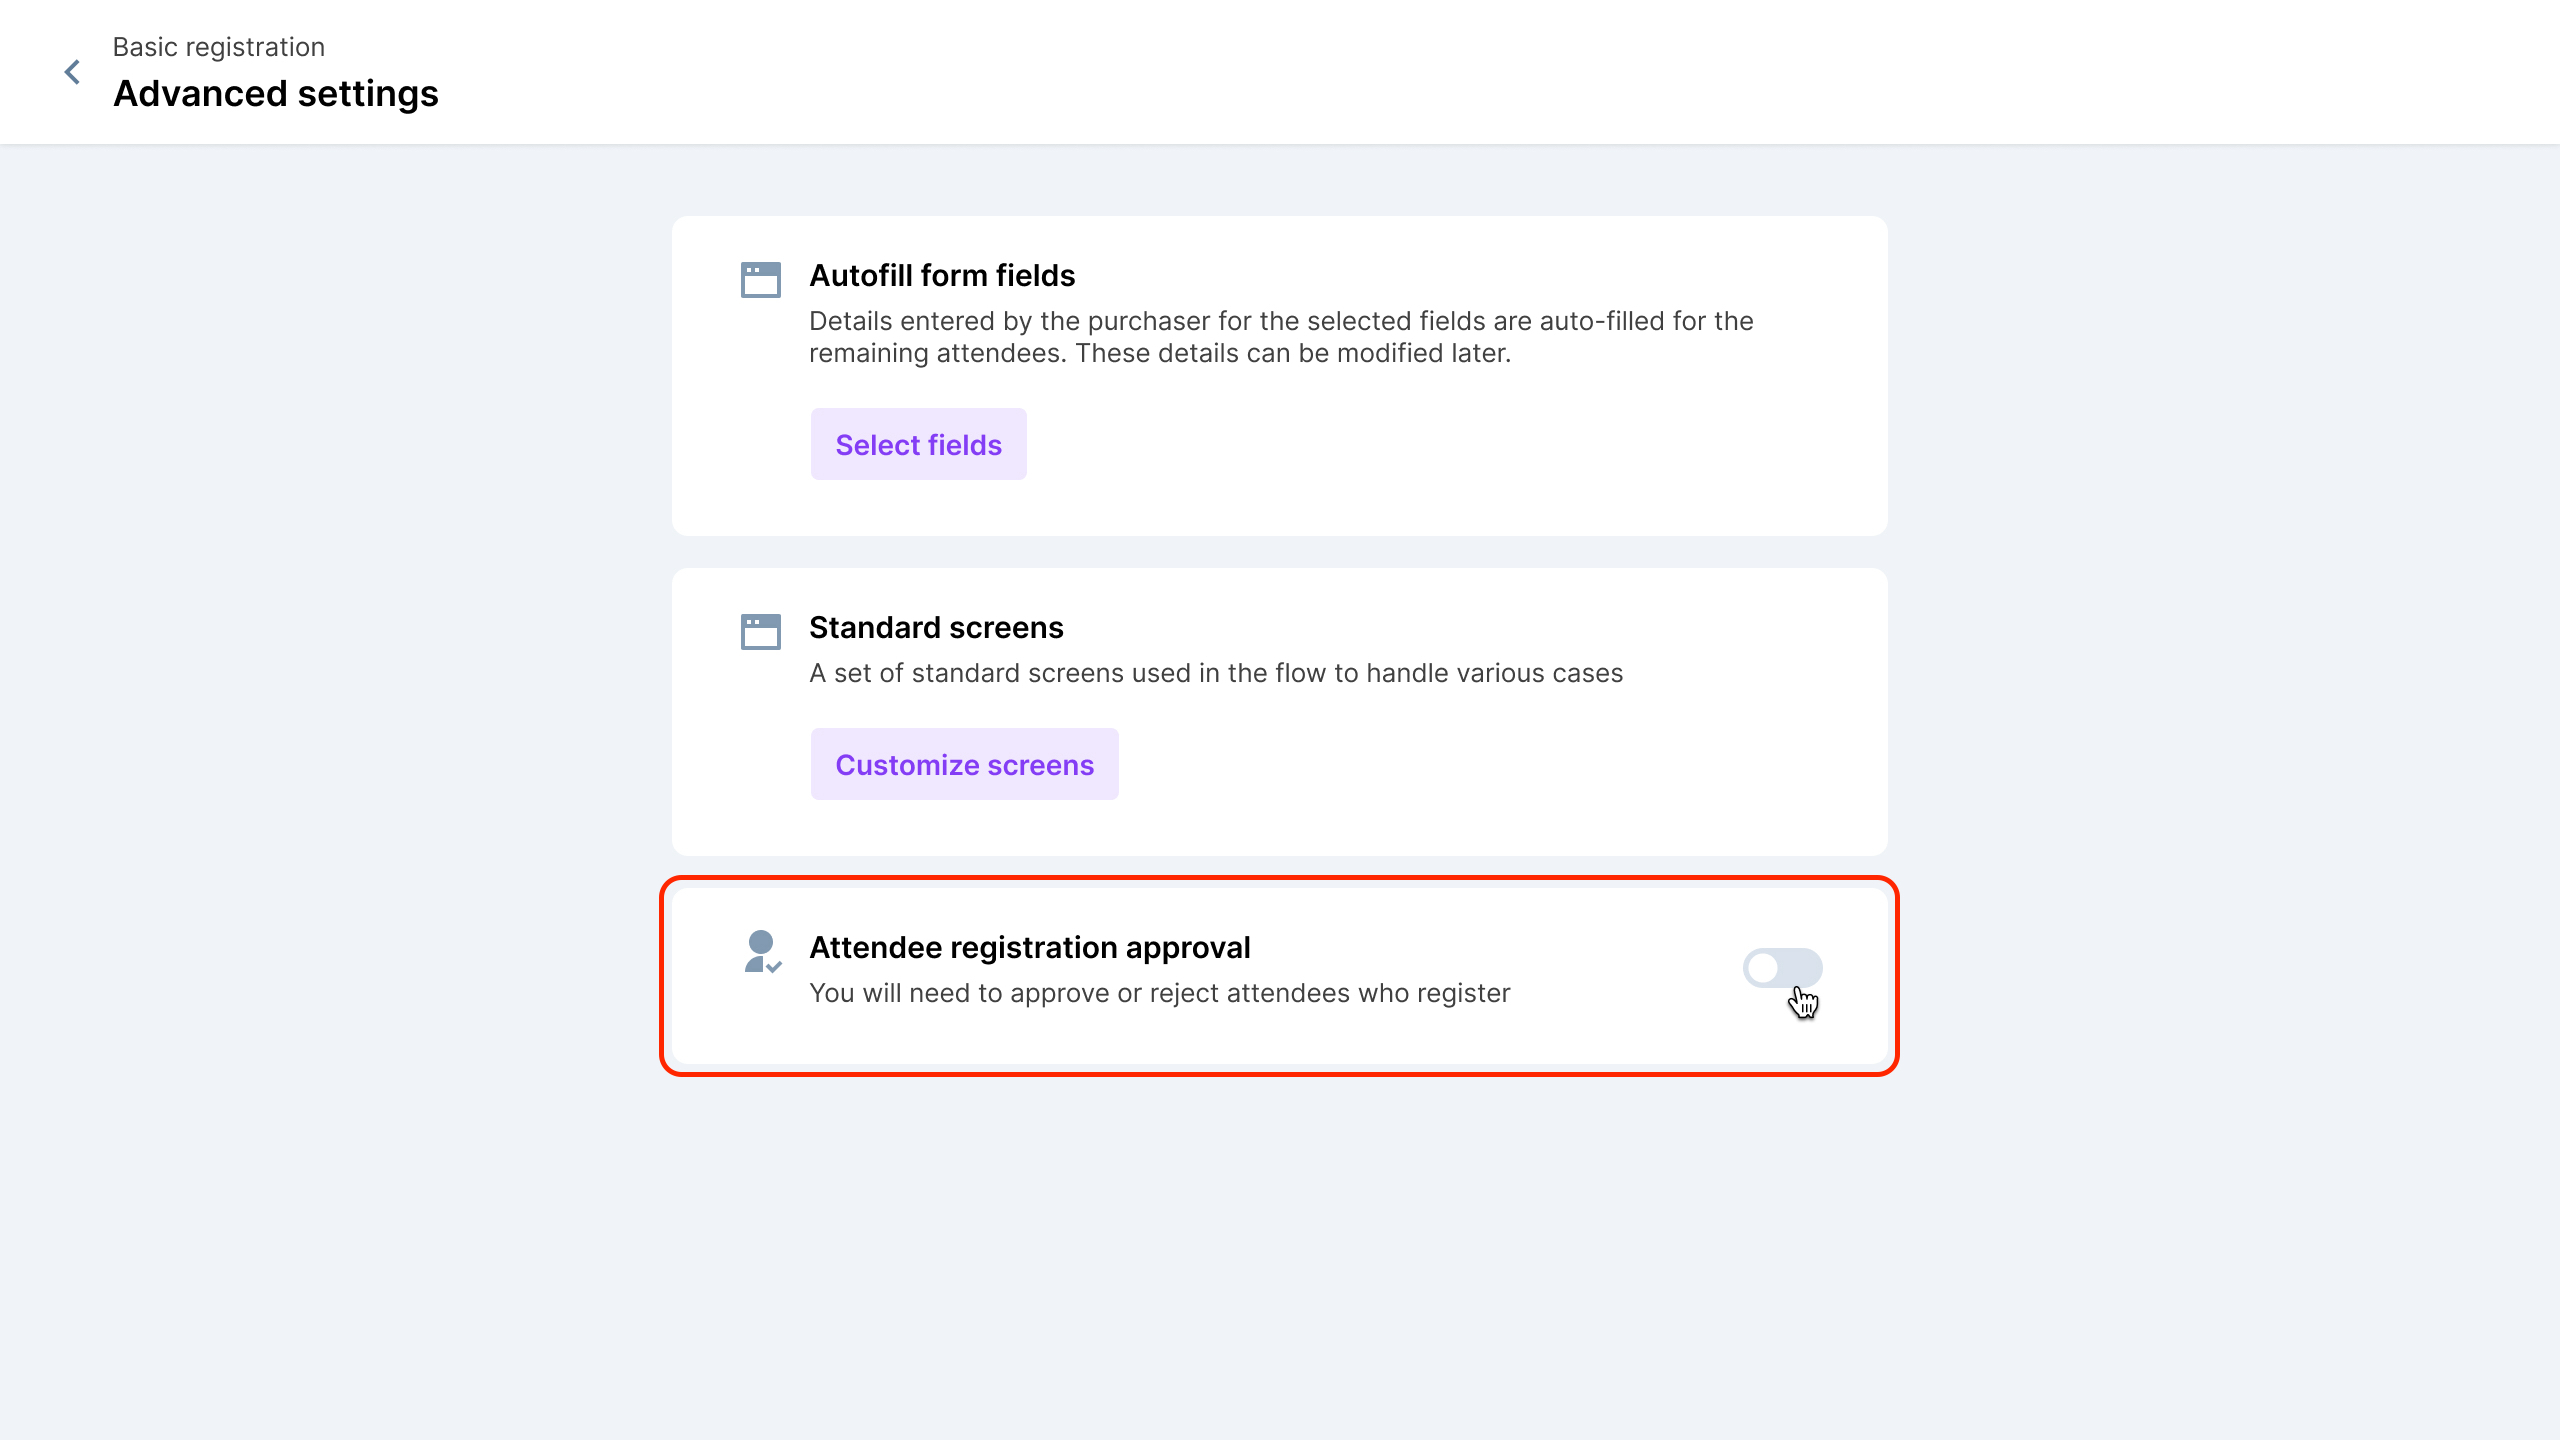
Task: Click the back arrow in the header
Action: coord(72,72)
